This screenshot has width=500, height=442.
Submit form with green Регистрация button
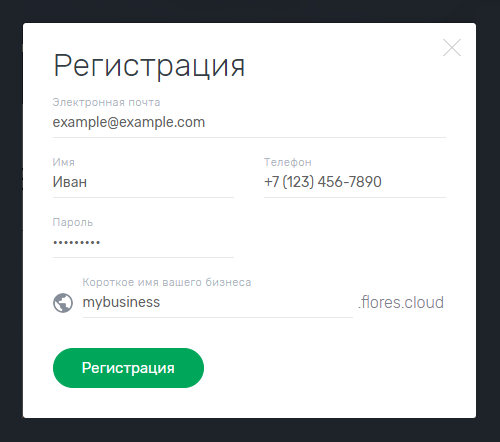tap(128, 368)
